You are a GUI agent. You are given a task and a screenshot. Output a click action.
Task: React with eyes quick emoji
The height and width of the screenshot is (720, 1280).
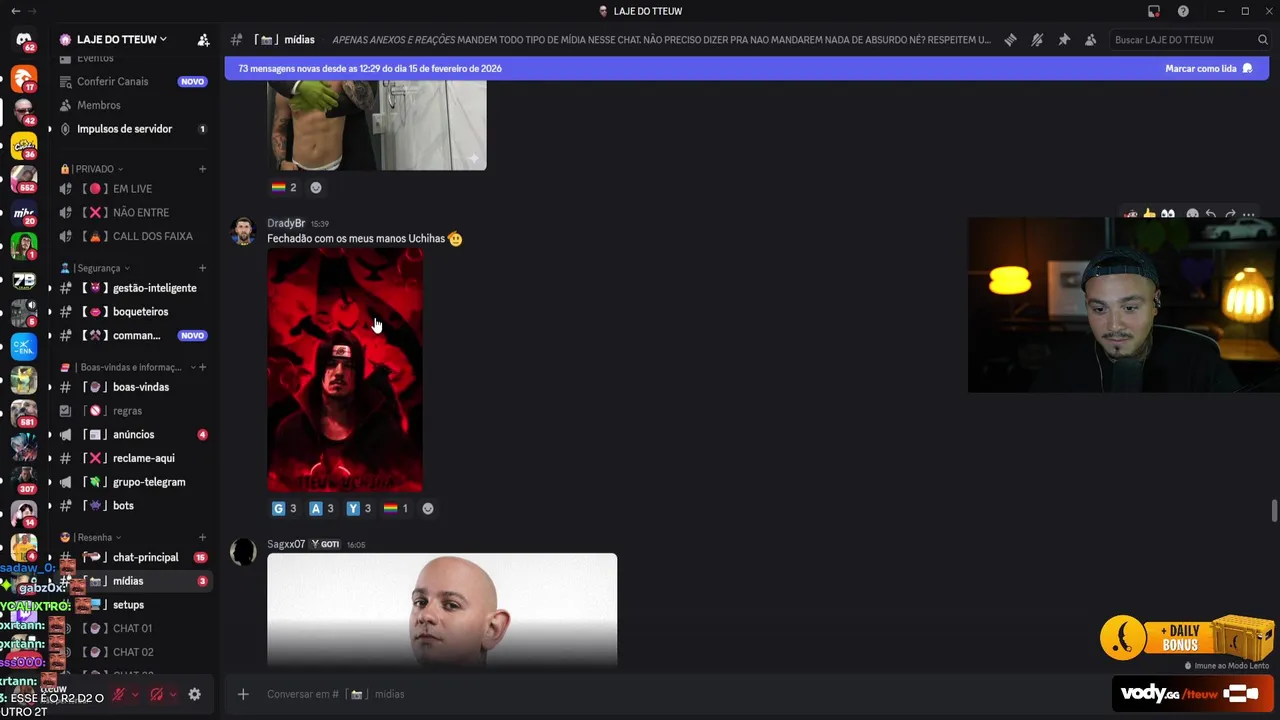(x=1168, y=215)
